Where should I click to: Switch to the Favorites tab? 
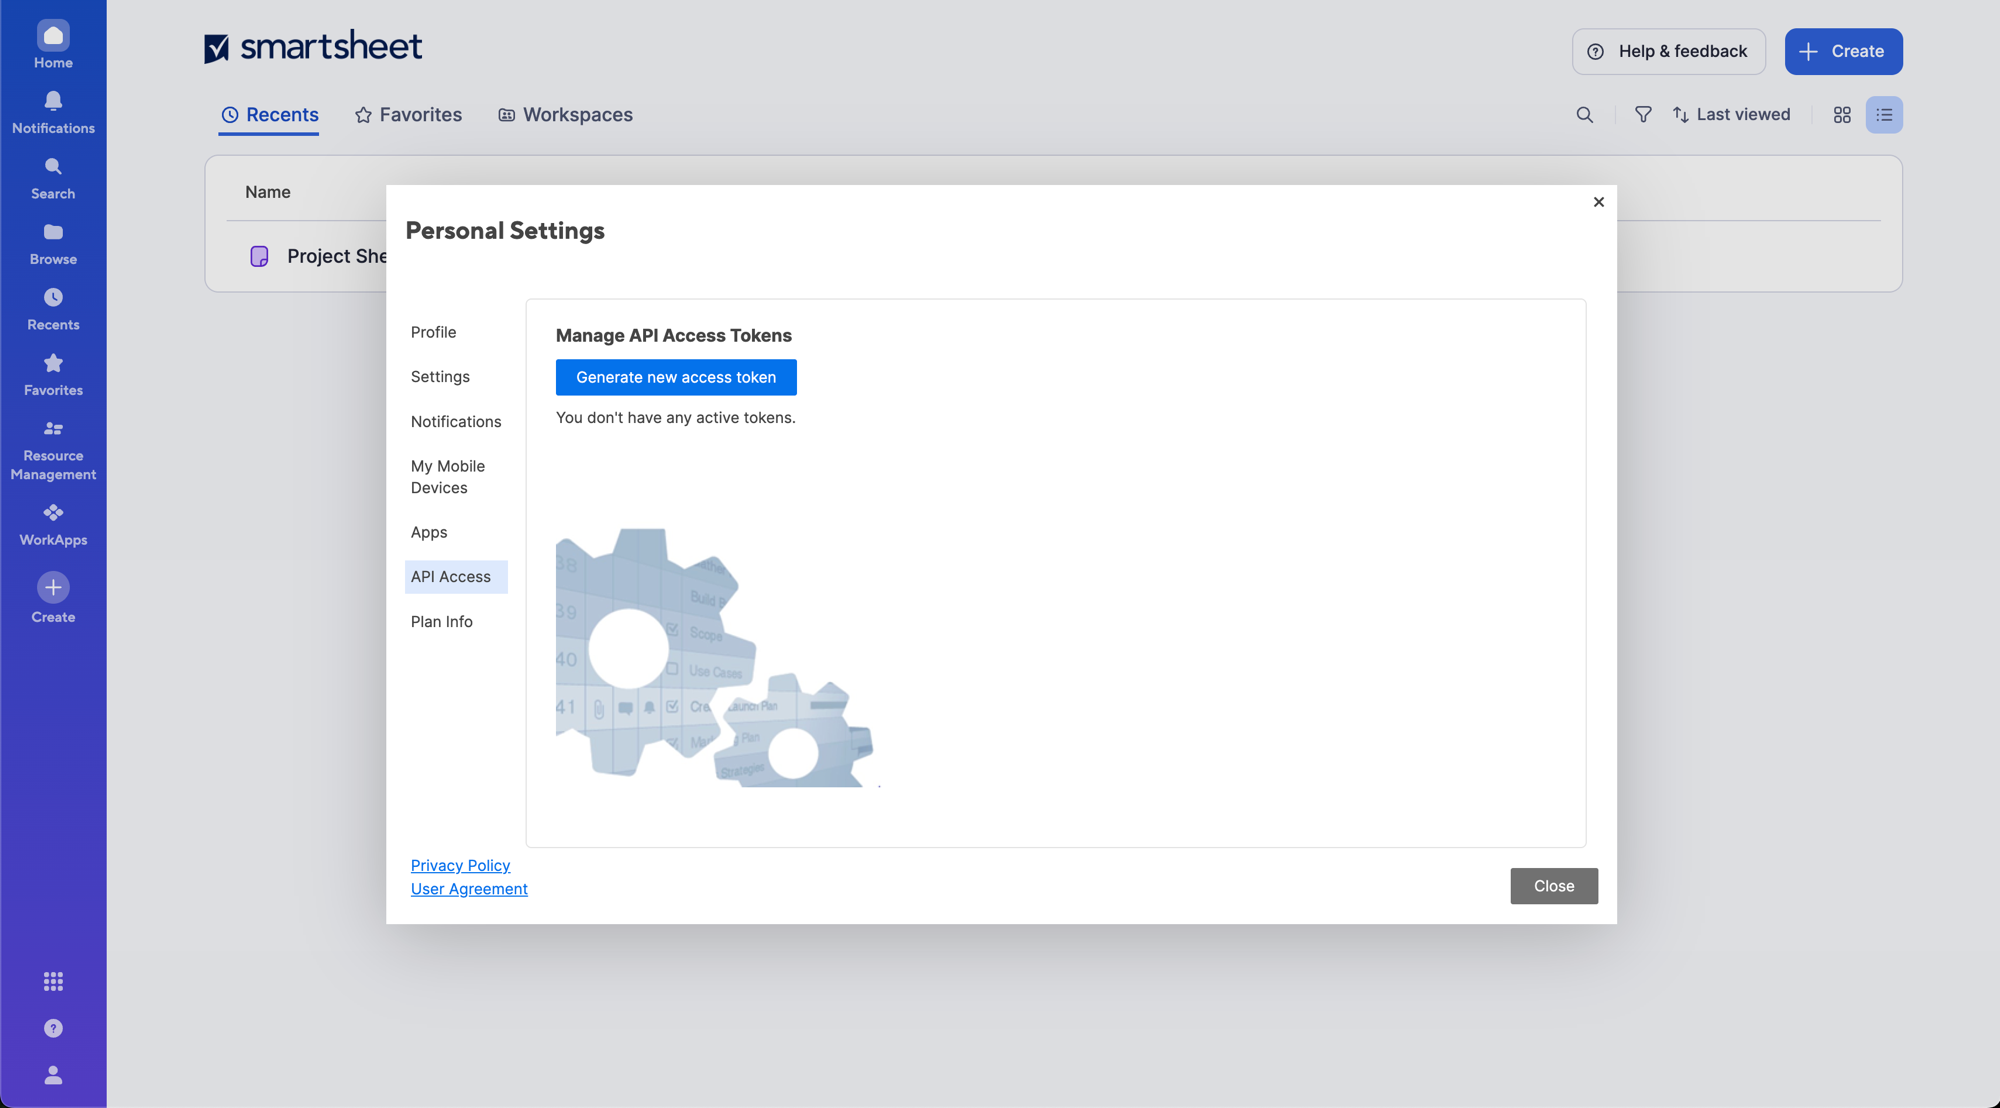408,115
